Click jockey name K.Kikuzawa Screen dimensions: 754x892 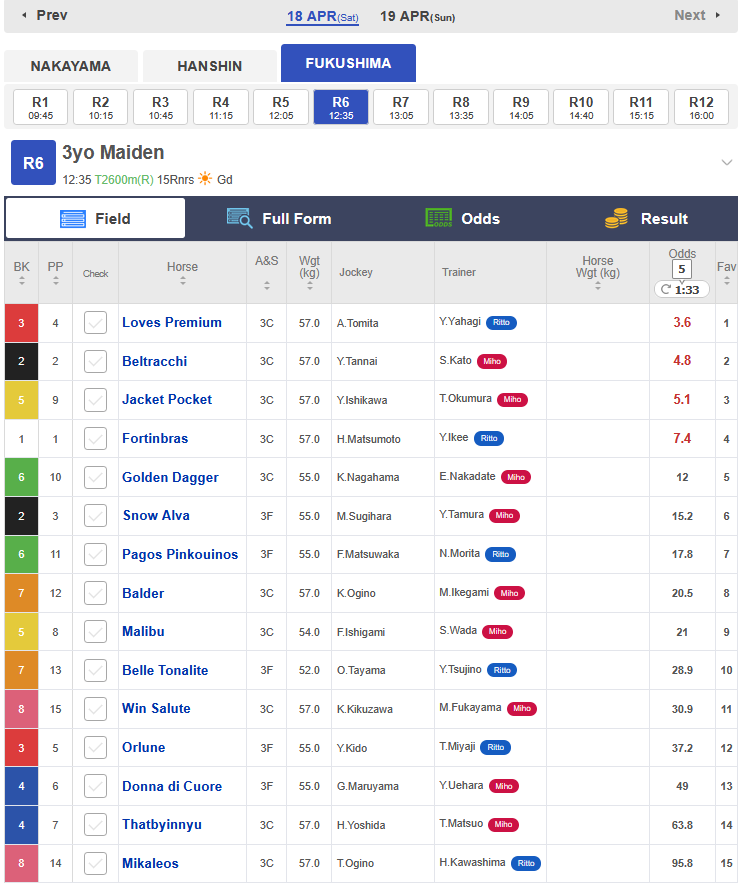[x=365, y=709]
